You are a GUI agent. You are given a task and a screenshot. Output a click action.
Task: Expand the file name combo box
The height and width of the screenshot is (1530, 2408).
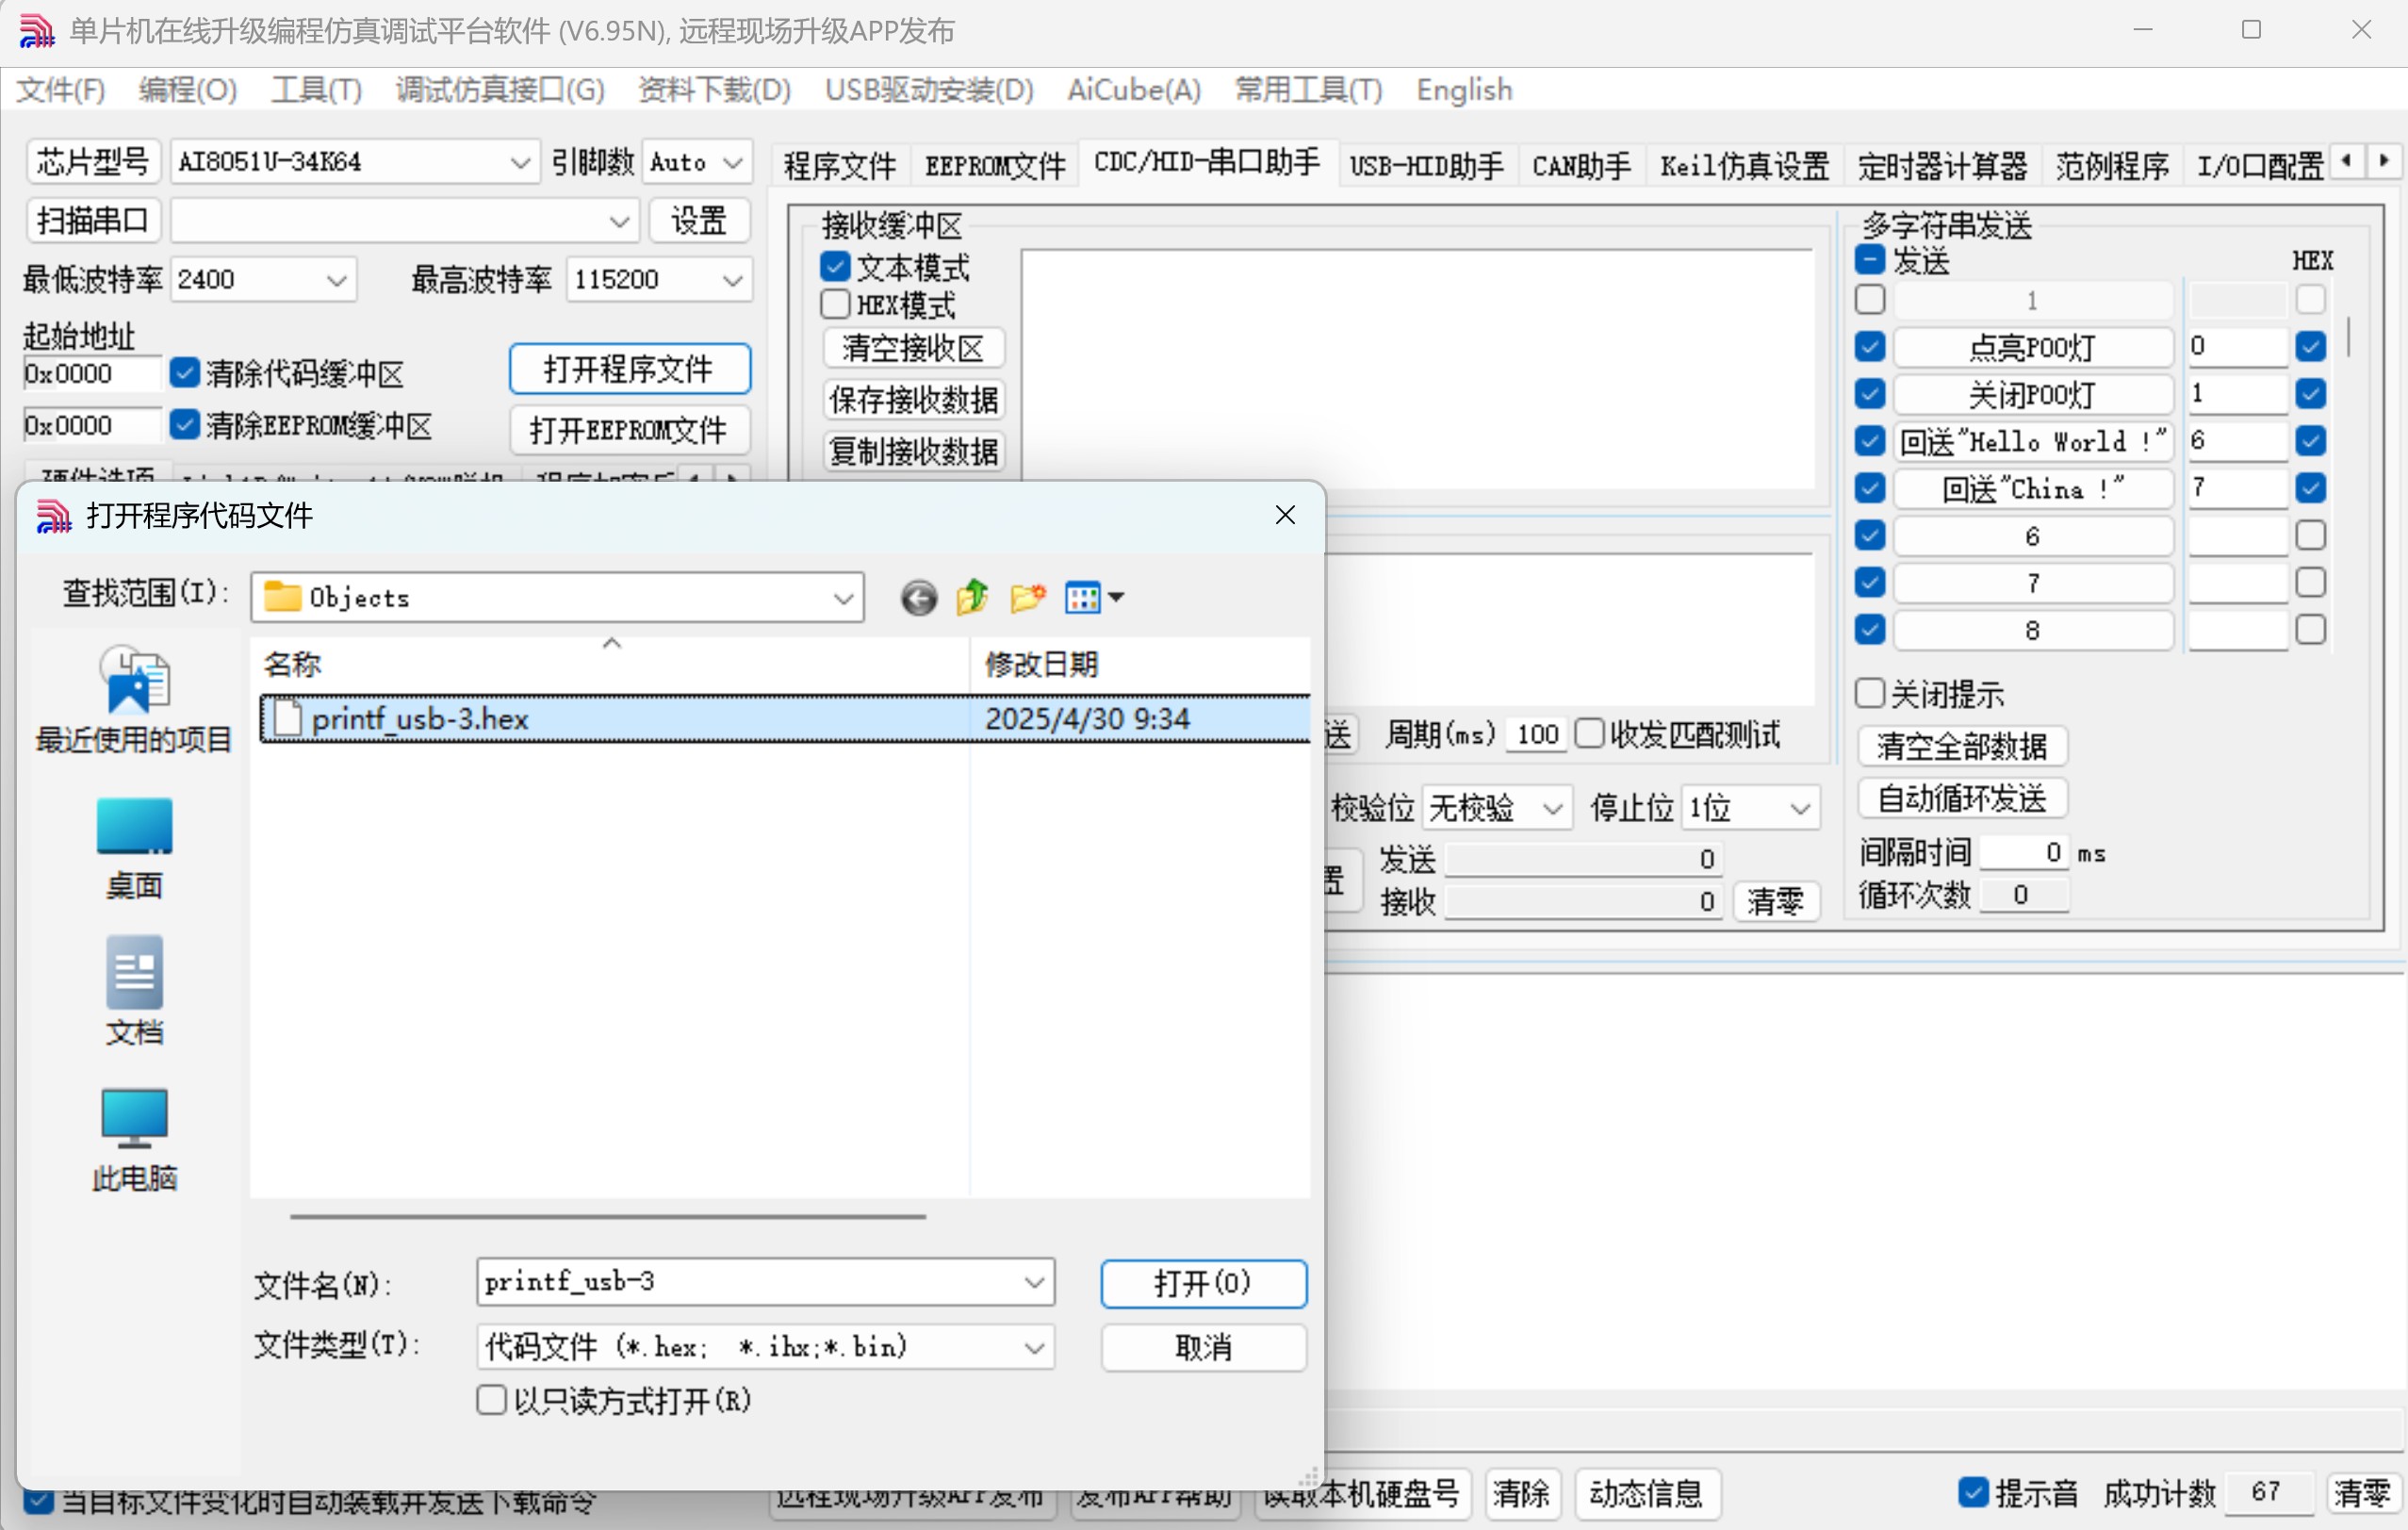pos(1034,1283)
